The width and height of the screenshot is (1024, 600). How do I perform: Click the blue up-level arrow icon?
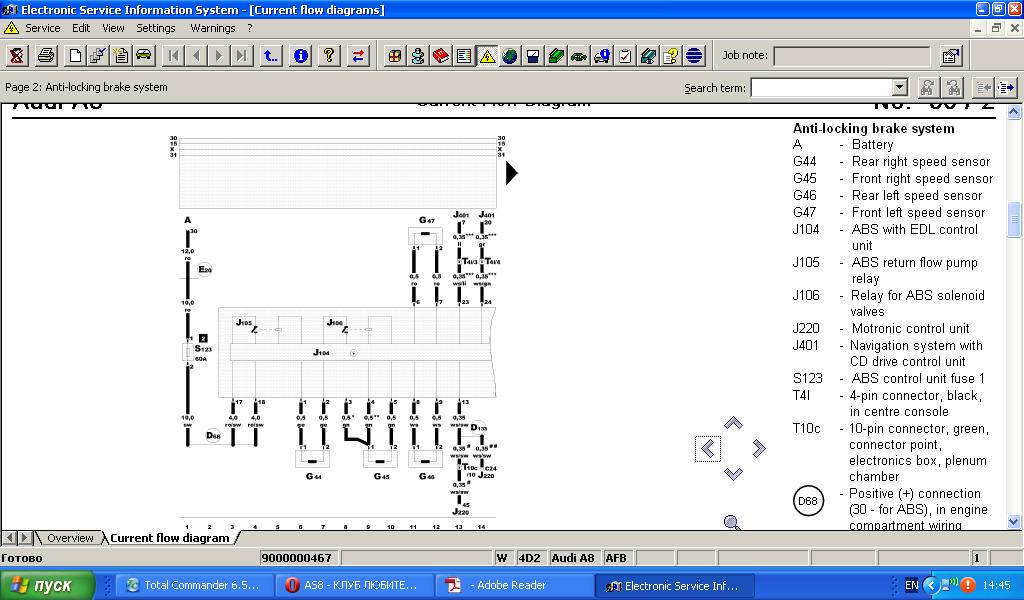click(x=271, y=56)
